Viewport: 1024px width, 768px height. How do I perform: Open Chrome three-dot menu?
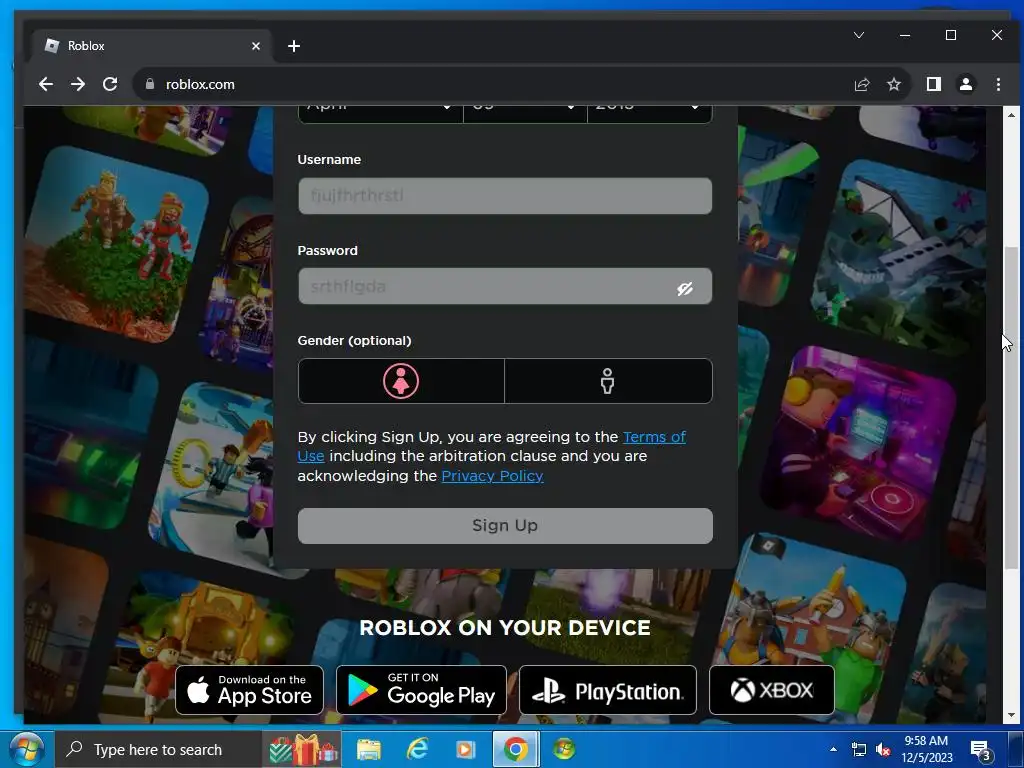[998, 84]
